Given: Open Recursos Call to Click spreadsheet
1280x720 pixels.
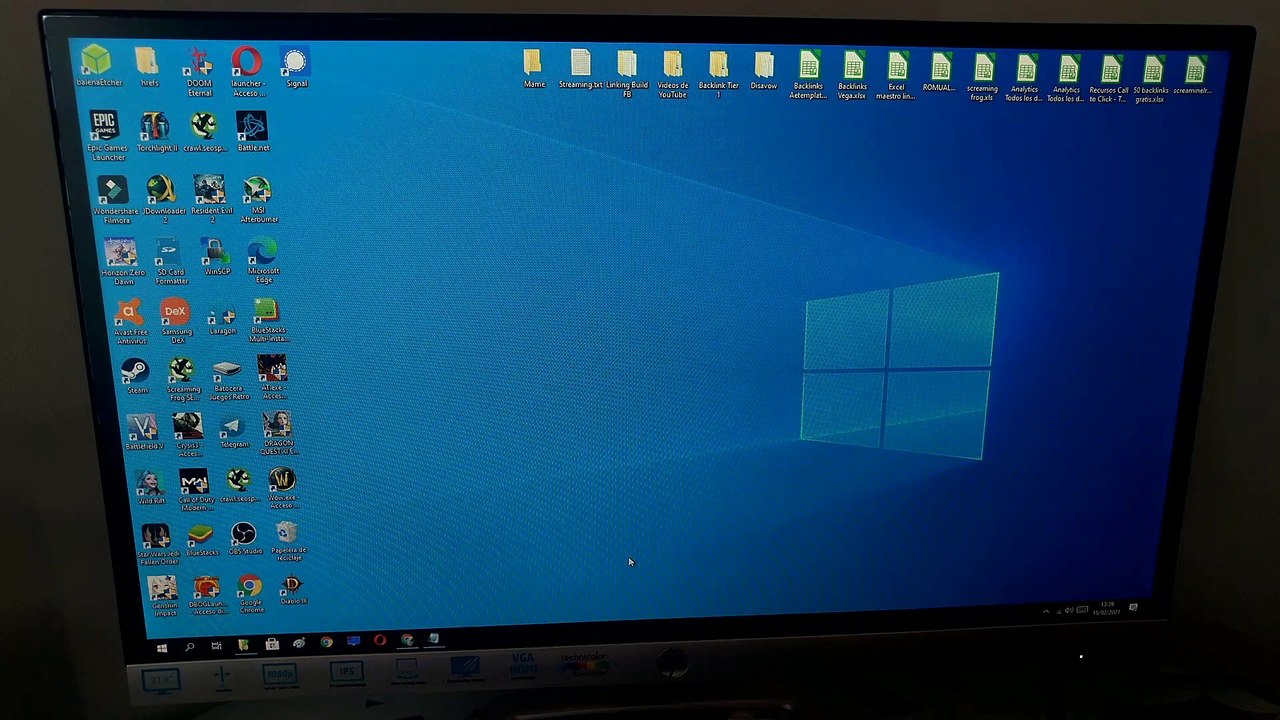Looking at the screenshot, I should click(1109, 78).
